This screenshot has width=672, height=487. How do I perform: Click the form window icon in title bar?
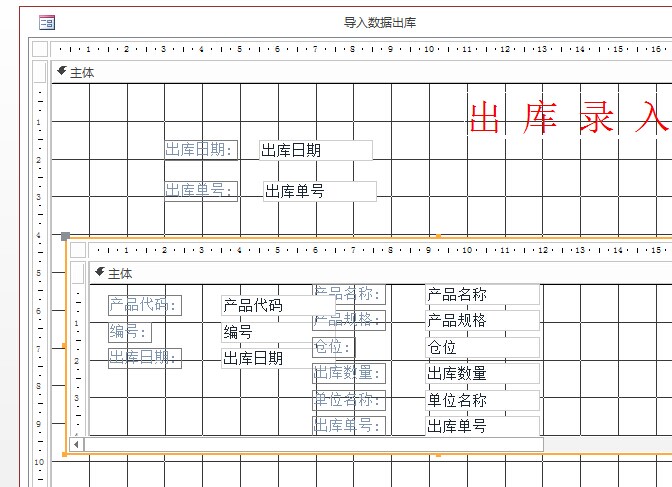point(46,22)
